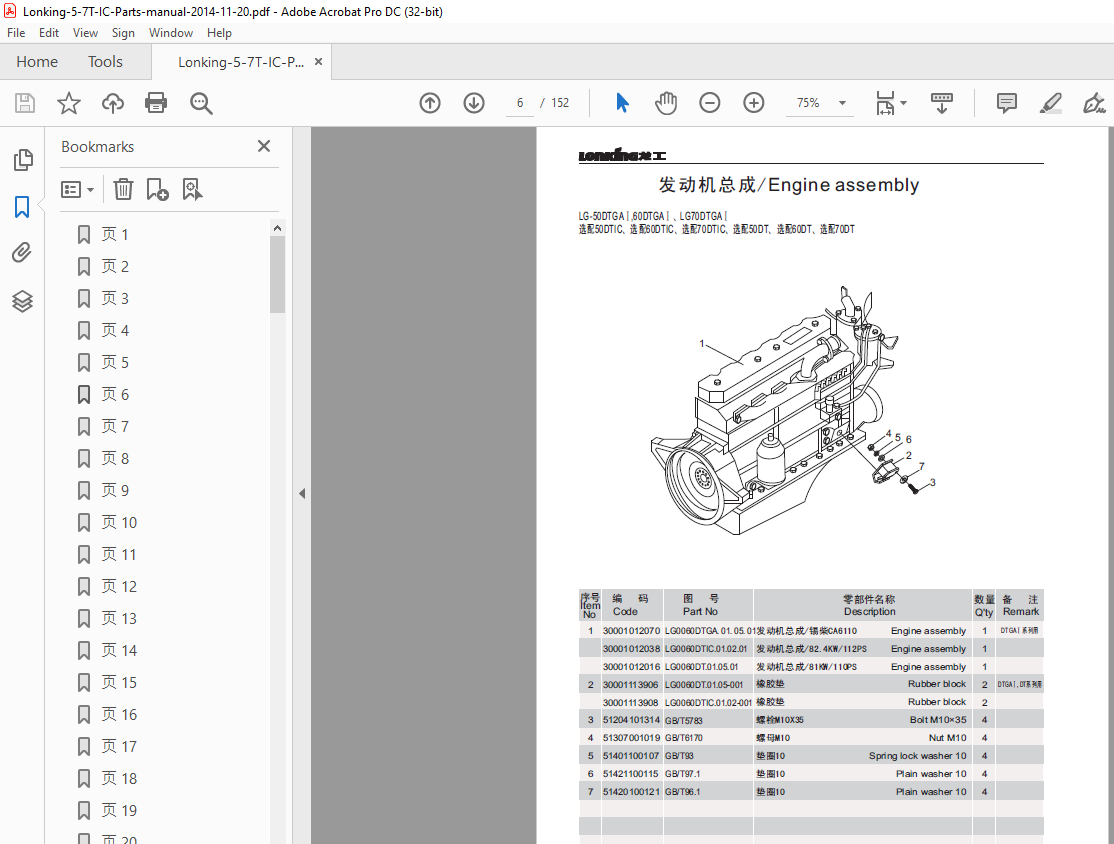This screenshot has width=1114, height=844.
Task: Toggle the Bookmarks sidebar icon
Action: pos(22,207)
